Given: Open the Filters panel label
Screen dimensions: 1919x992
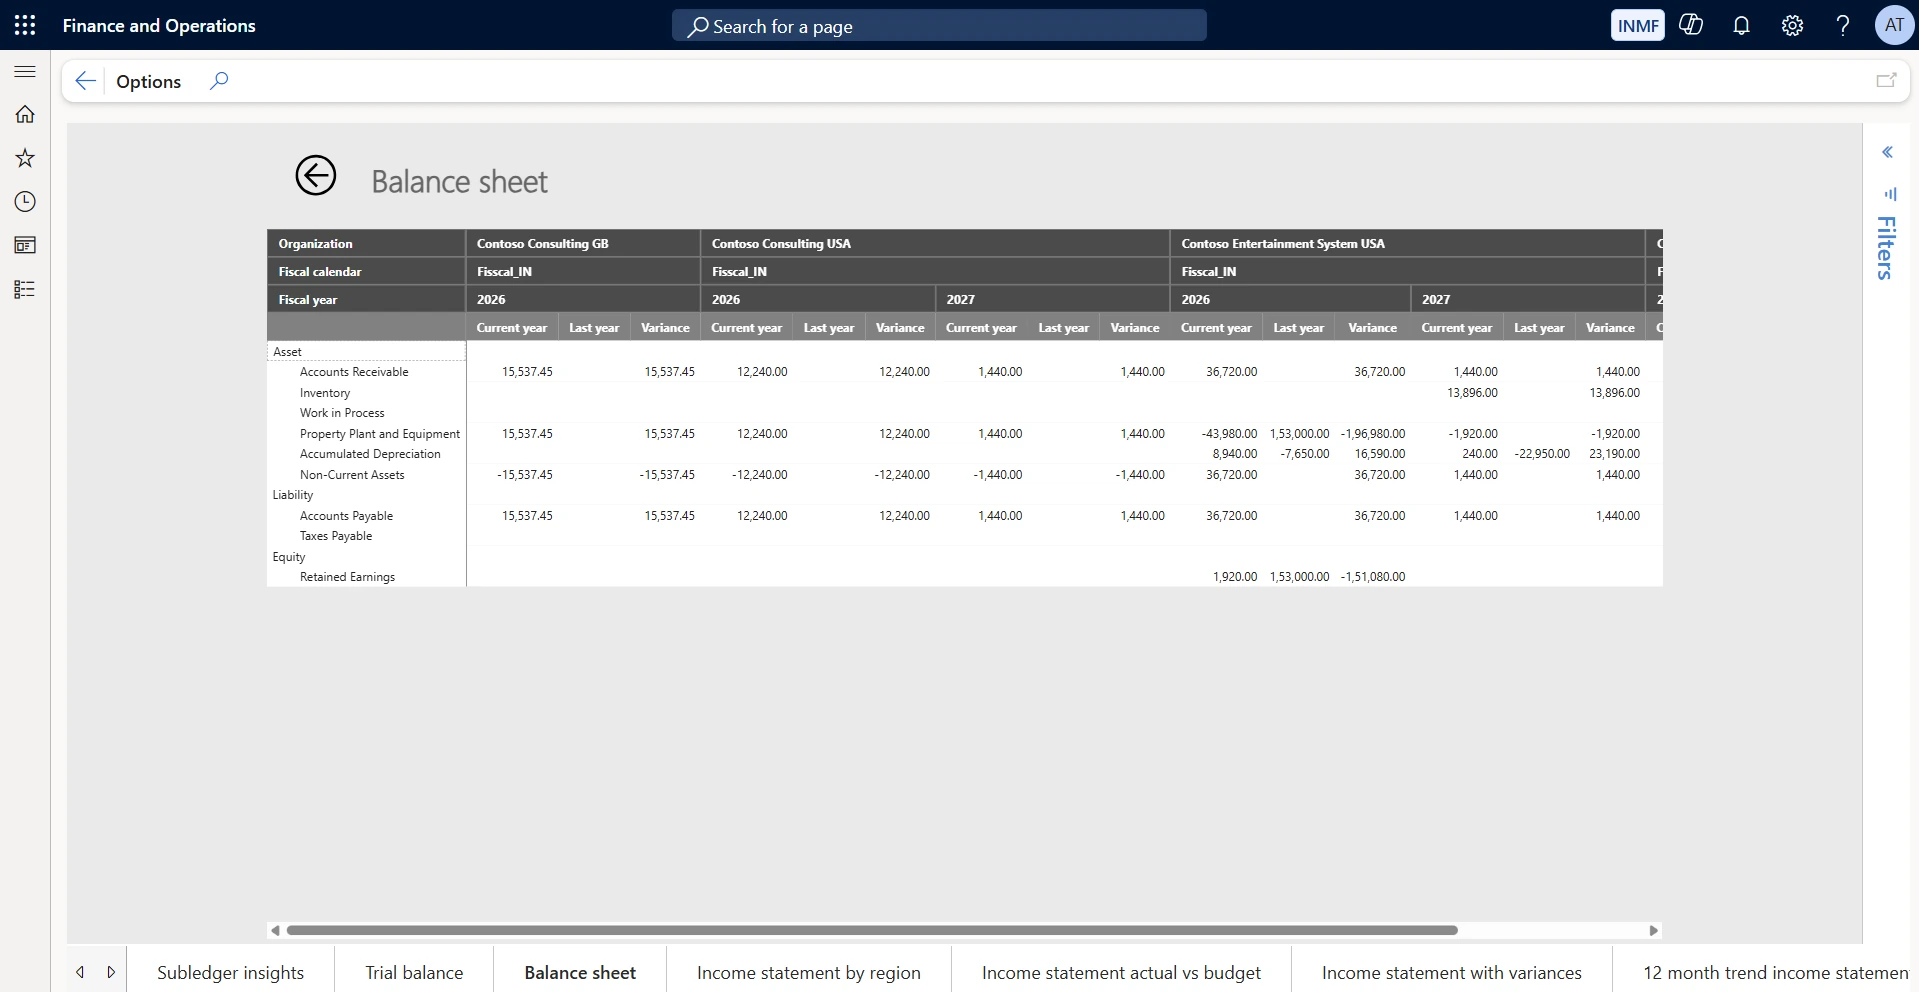Looking at the screenshot, I should pos(1886,247).
